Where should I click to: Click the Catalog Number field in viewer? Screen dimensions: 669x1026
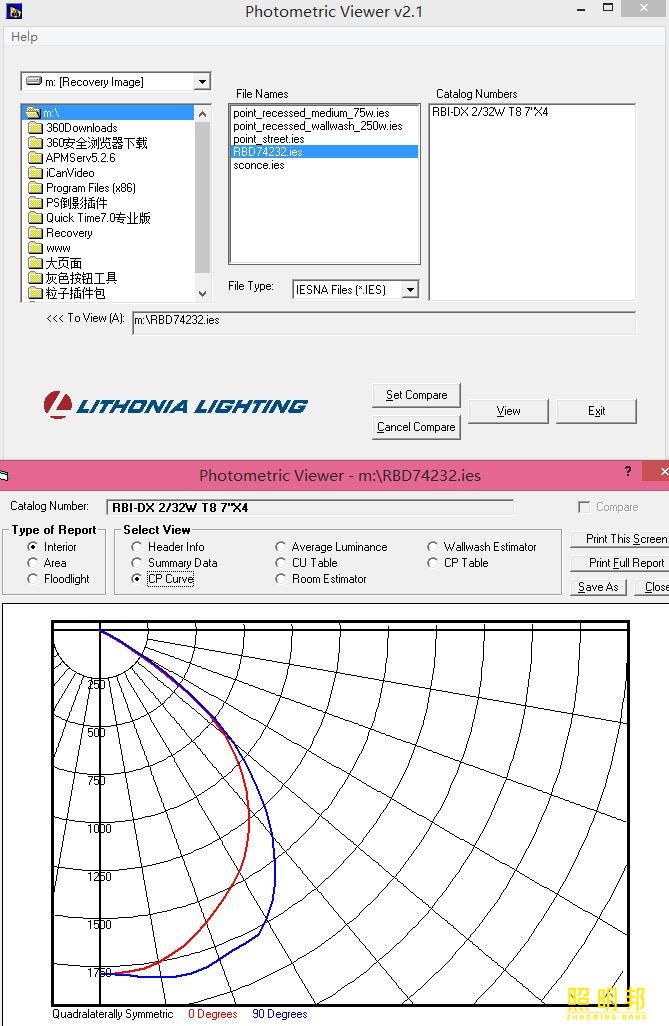[310, 507]
